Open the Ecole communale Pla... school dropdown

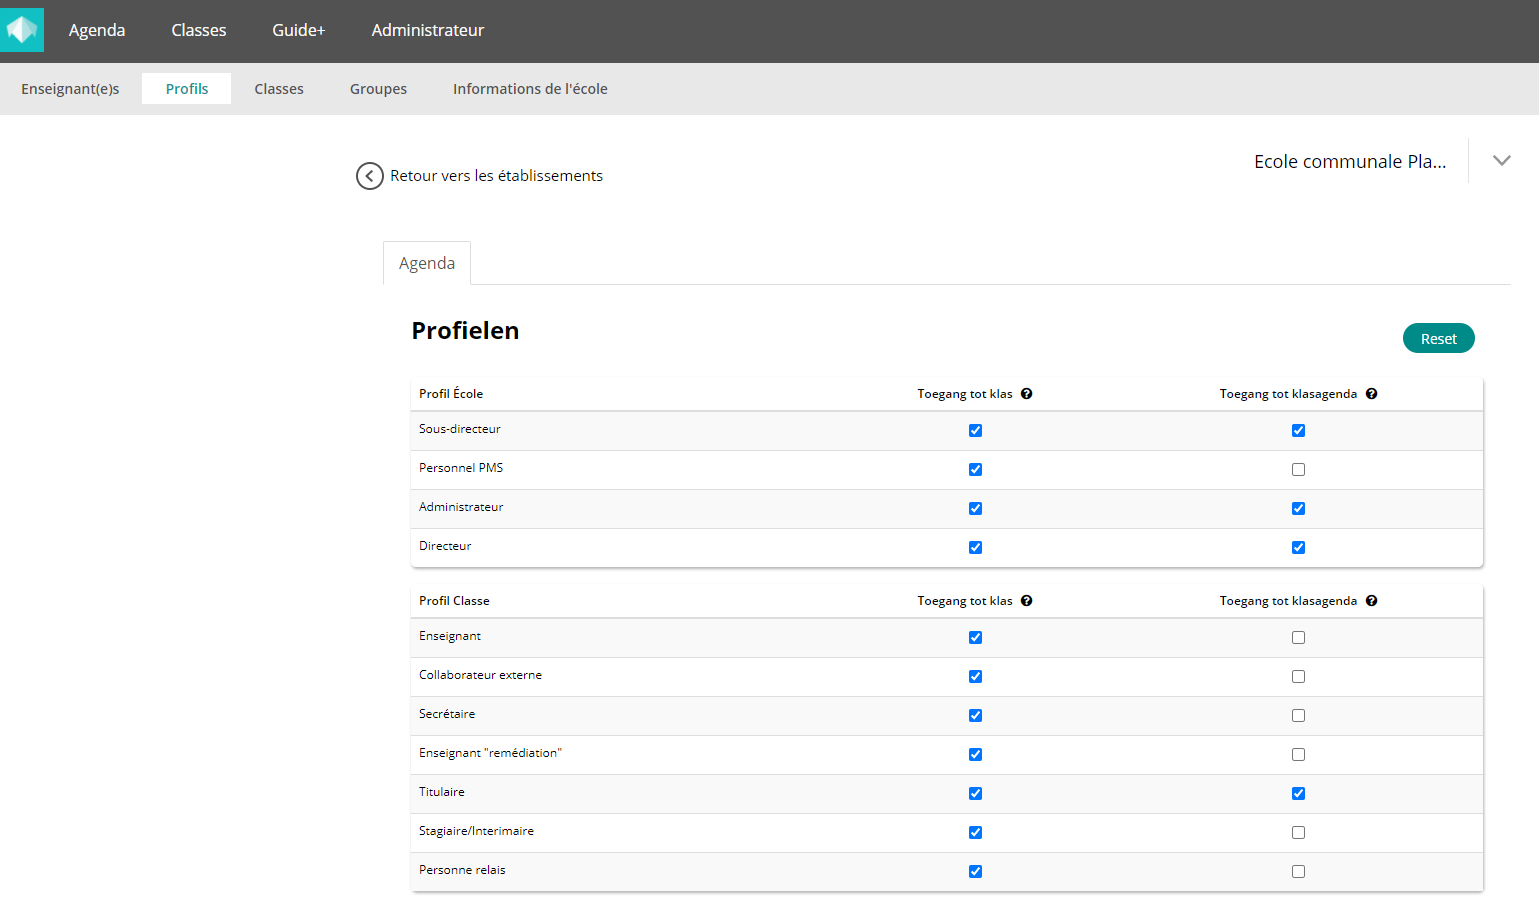[x=1349, y=162]
